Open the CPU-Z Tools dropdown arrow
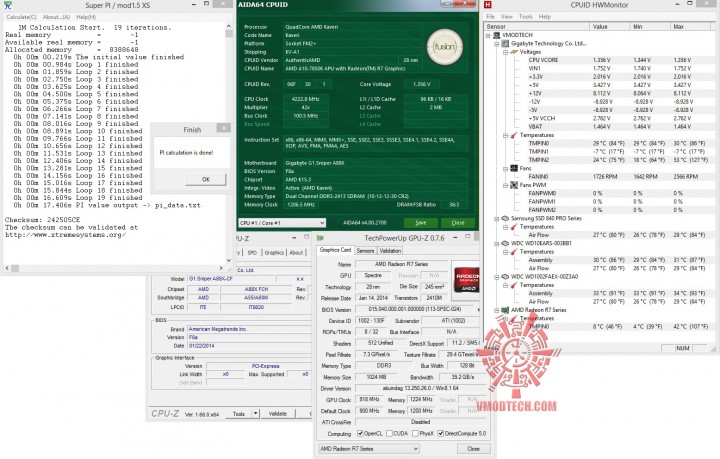 coord(255,414)
